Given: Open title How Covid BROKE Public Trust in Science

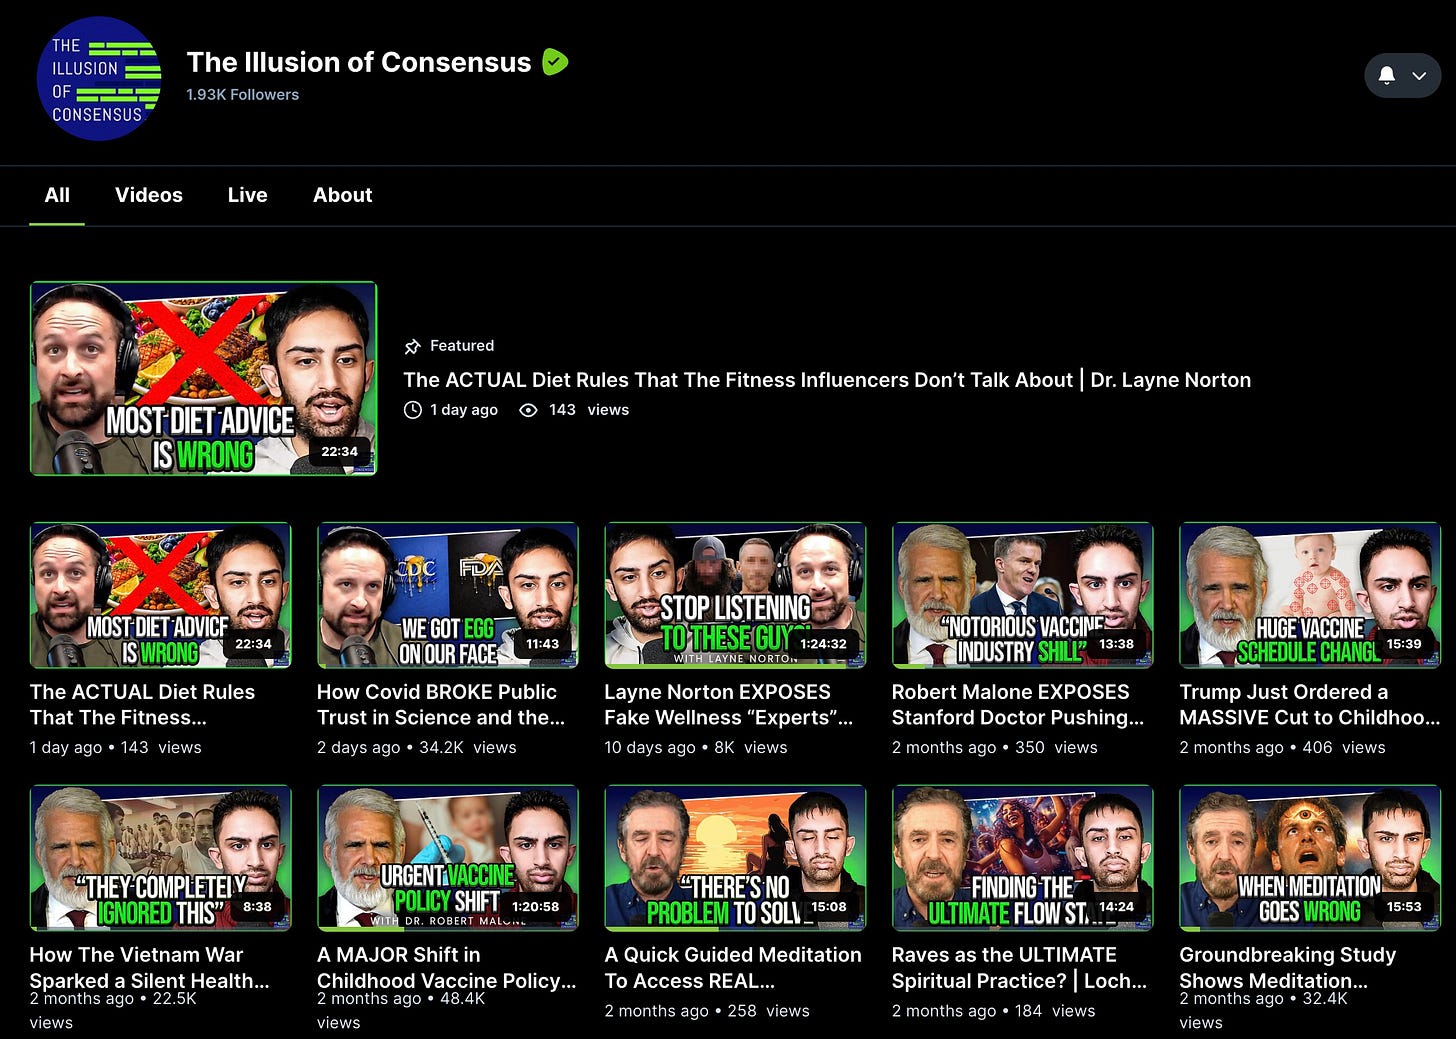Looking at the screenshot, I should point(441,705).
